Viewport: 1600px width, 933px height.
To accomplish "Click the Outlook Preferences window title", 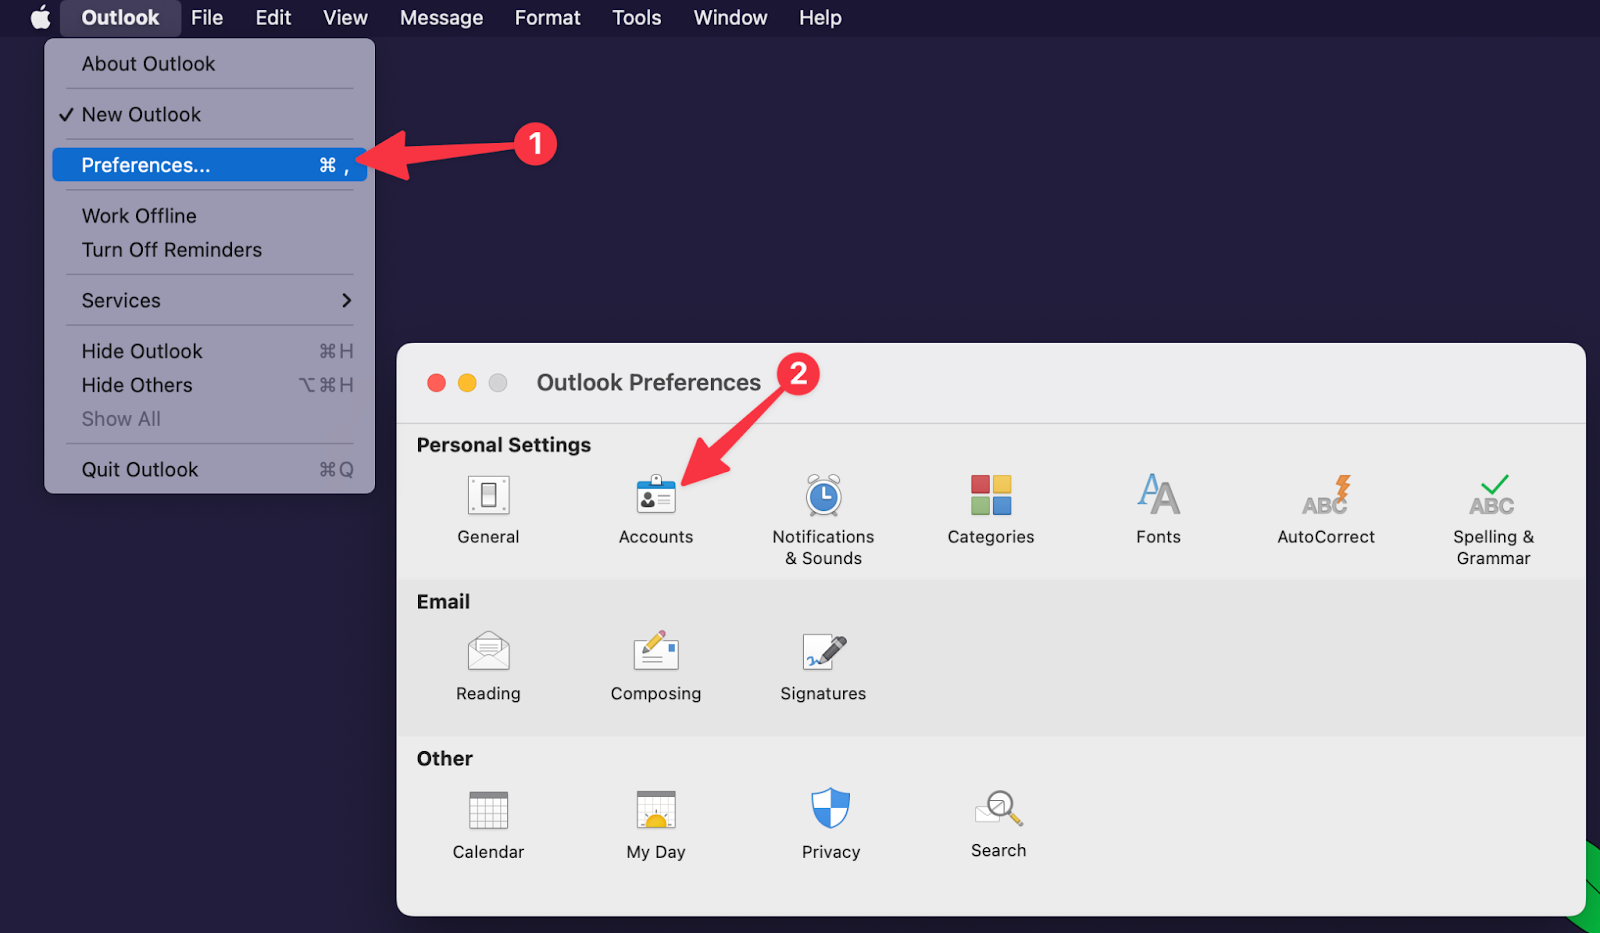I will 648,383.
